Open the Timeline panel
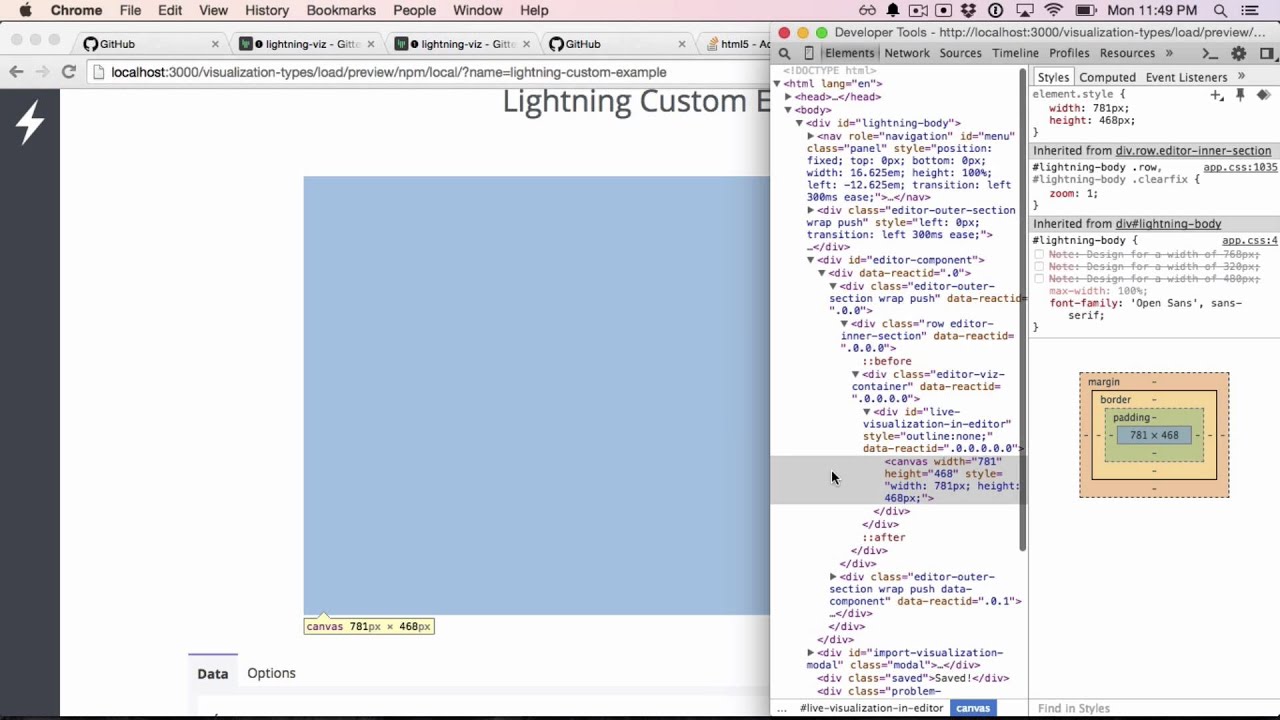Viewport: 1280px width, 720px height. click(1015, 53)
